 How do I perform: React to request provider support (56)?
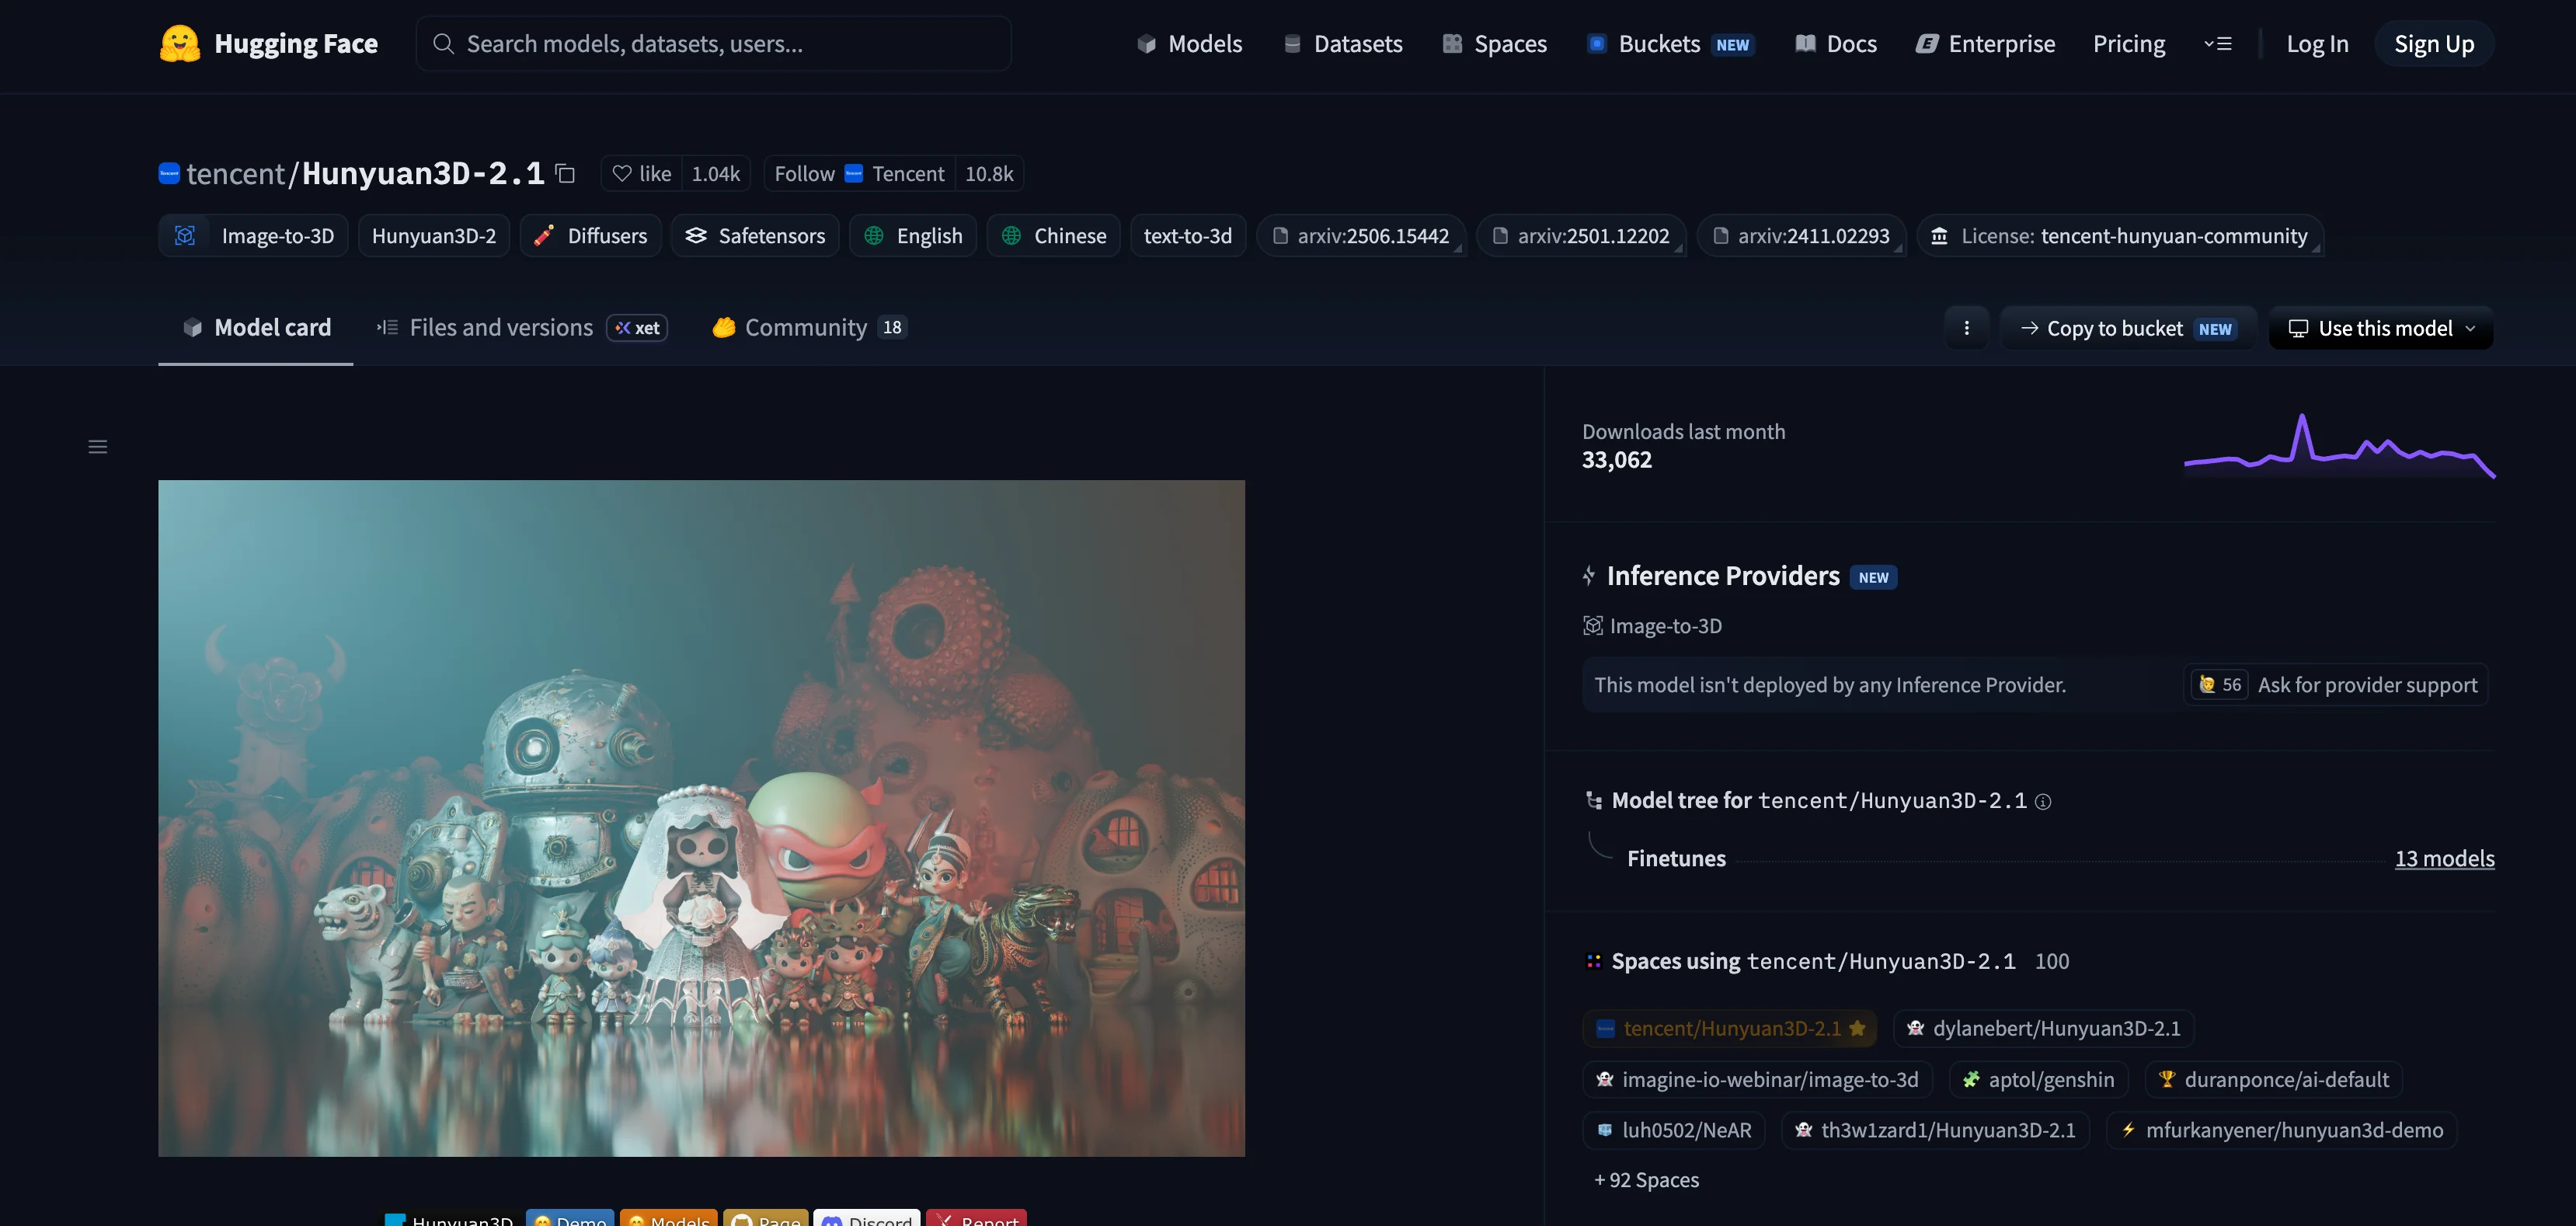pos(2219,685)
